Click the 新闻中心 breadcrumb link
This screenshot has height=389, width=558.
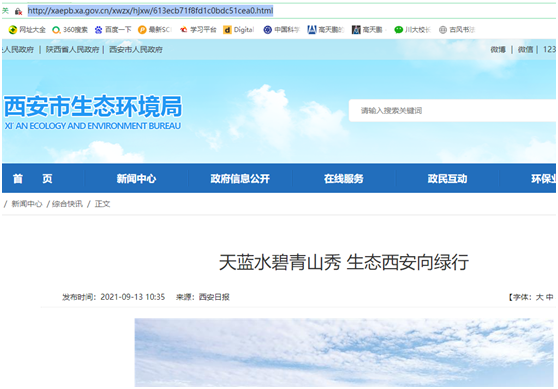tap(27, 204)
